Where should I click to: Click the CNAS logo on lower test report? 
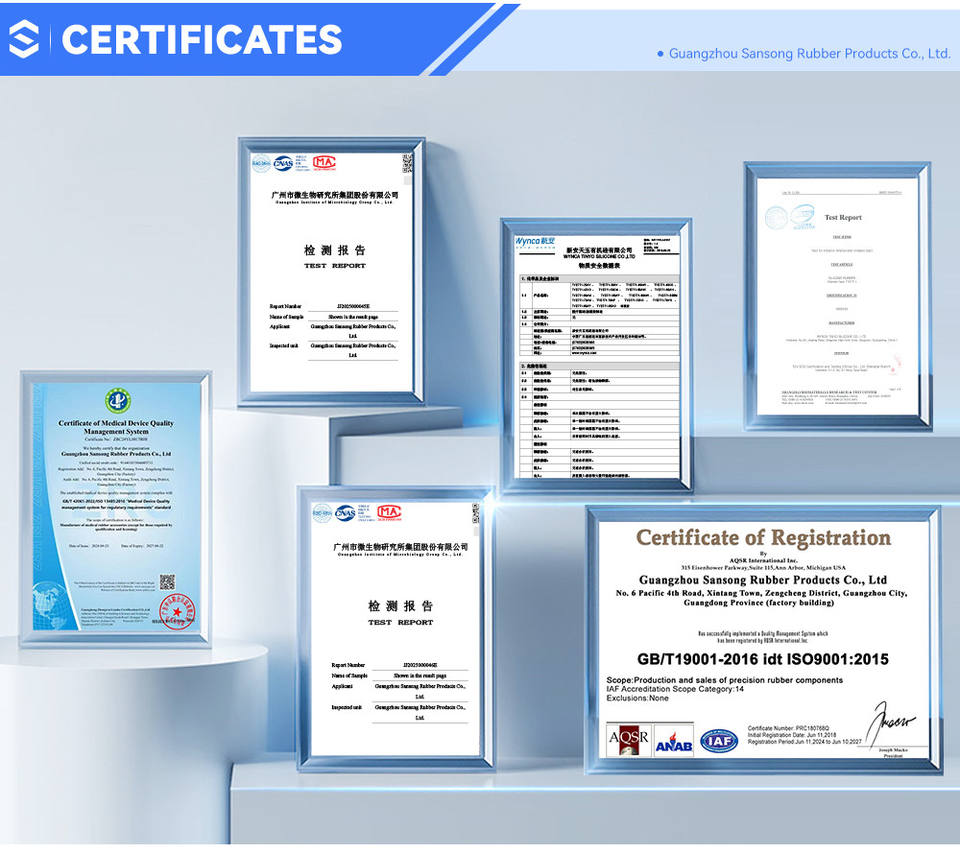345,513
